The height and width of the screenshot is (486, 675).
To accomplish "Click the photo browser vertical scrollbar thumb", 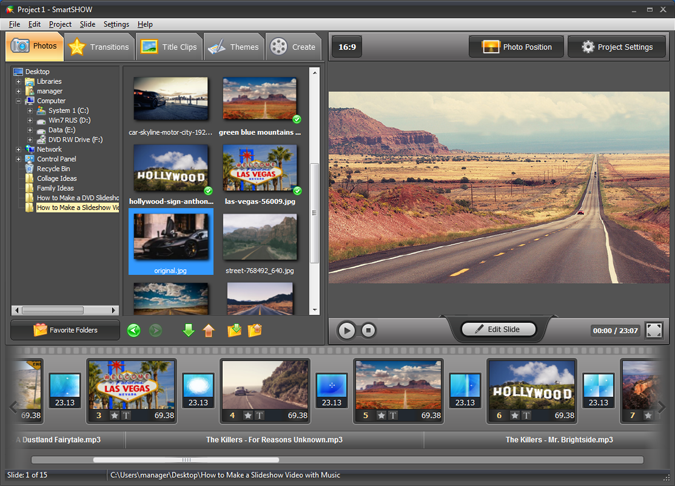I will 315,213.
